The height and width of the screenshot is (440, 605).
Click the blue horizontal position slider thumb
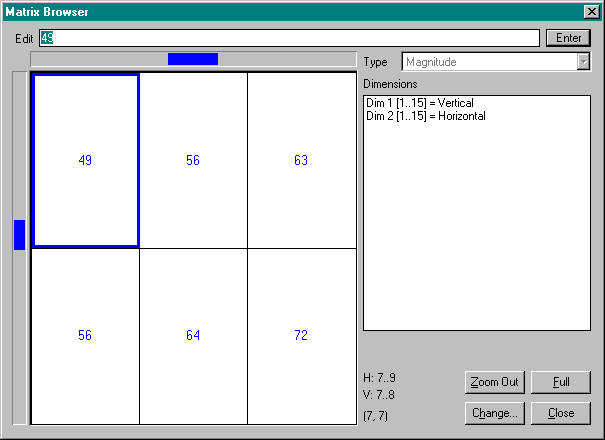pos(193,59)
